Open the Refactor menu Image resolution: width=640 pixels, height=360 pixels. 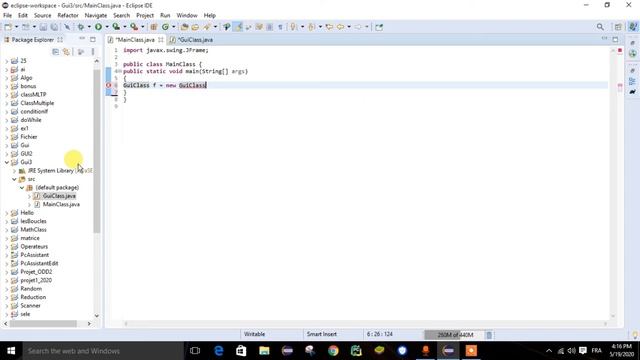pos(68,16)
